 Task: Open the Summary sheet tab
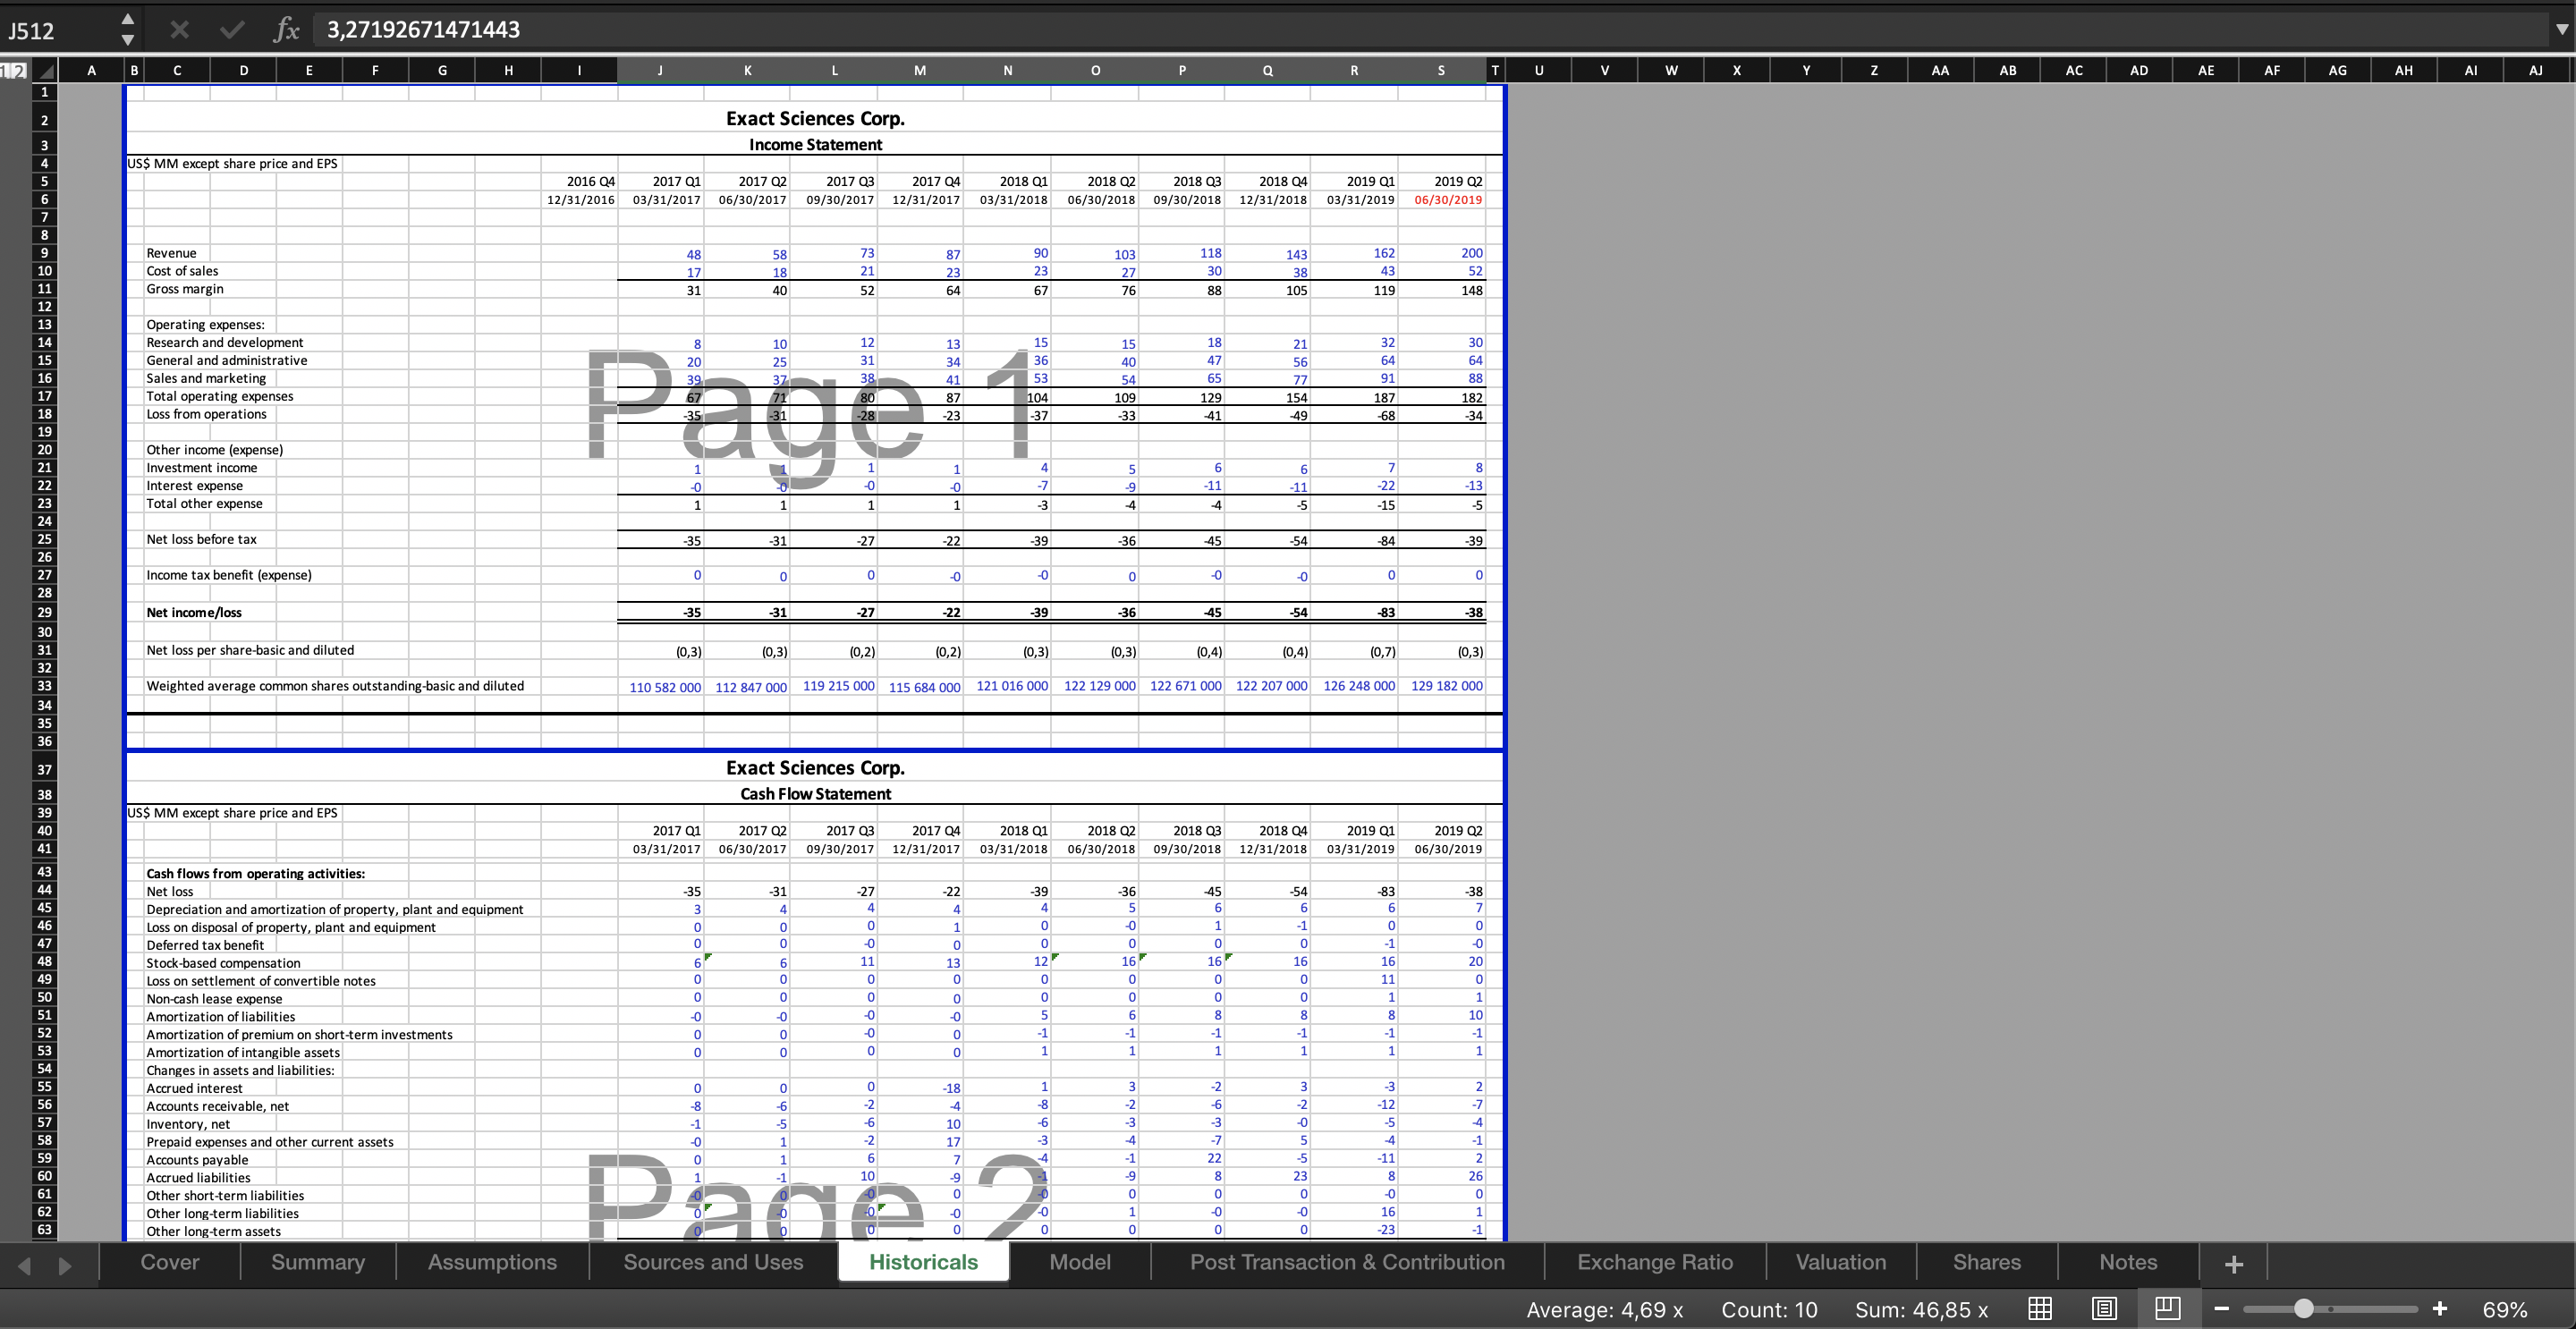[x=318, y=1262]
